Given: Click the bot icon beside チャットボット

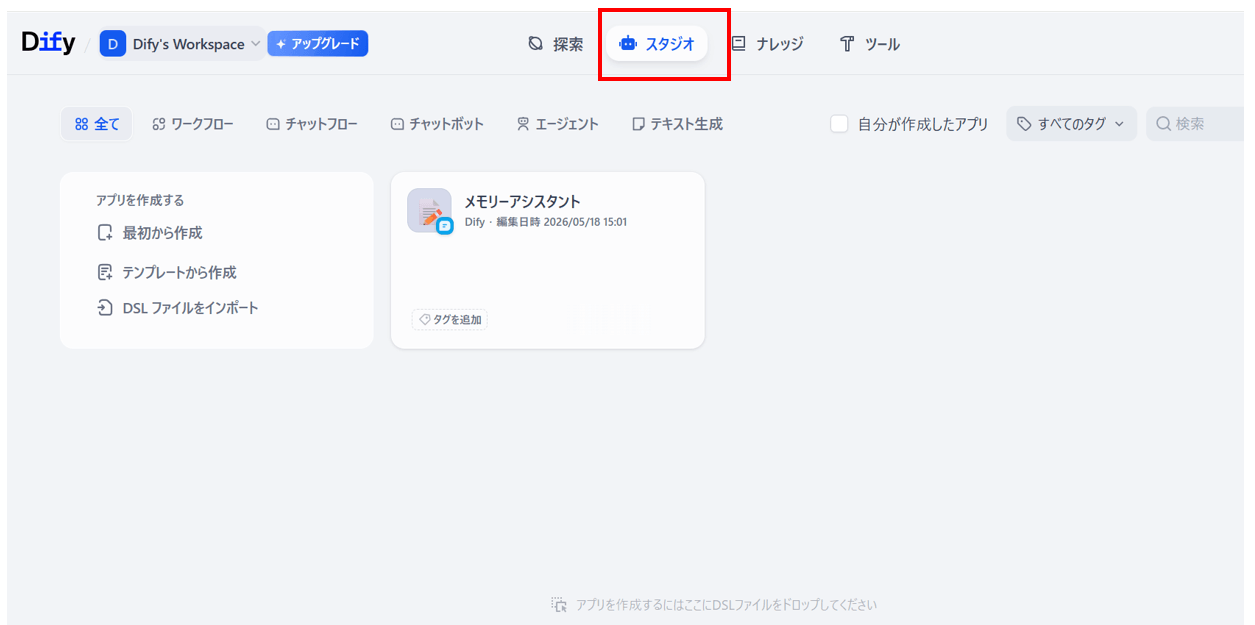Looking at the screenshot, I should click(397, 124).
